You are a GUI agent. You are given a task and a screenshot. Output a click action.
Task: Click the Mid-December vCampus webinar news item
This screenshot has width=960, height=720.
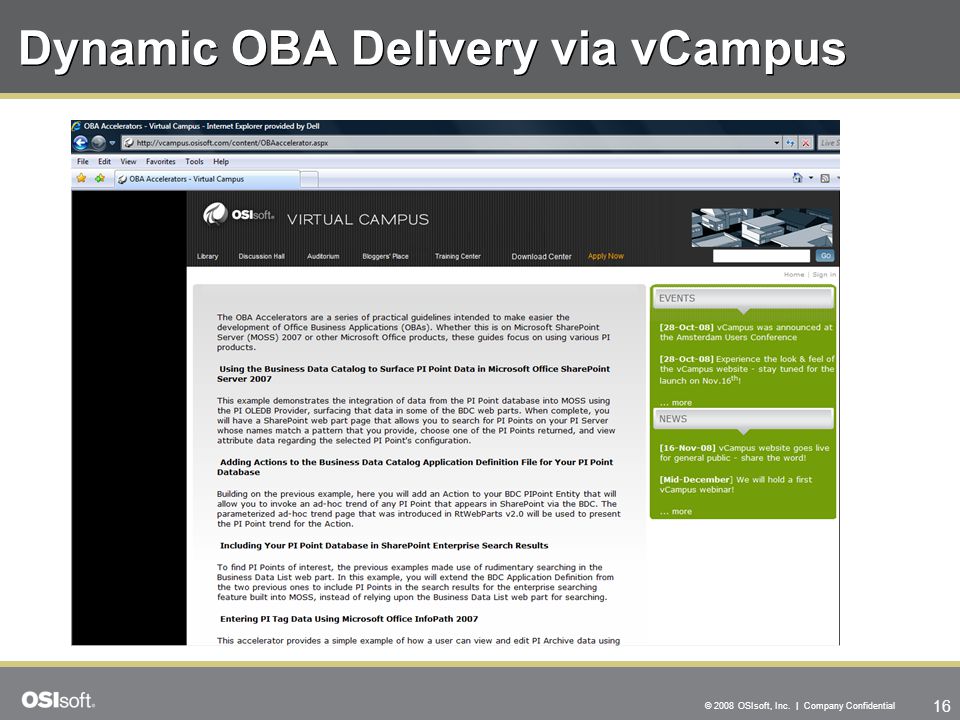pyautogui.click(x=735, y=484)
